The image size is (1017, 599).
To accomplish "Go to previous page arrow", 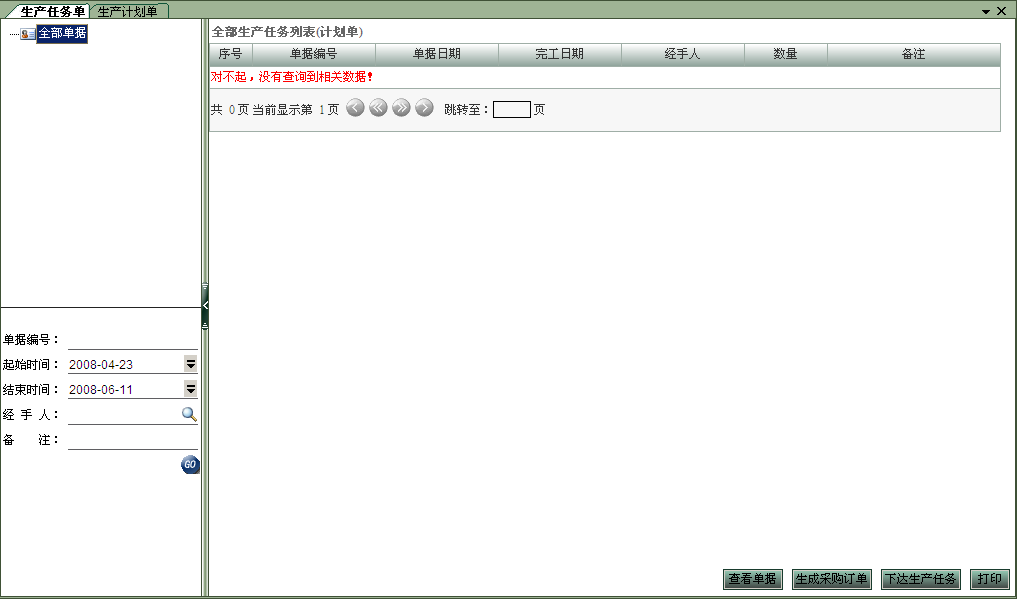I will [355, 108].
